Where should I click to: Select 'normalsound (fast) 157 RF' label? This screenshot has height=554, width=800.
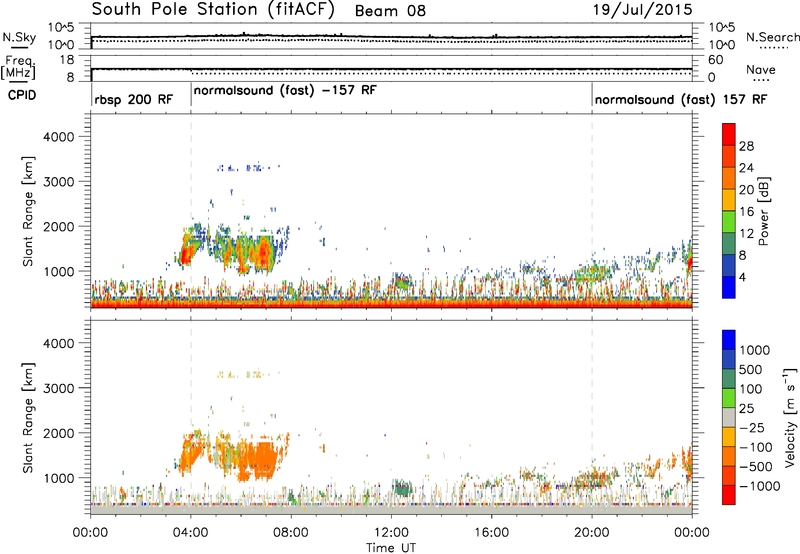click(x=681, y=99)
